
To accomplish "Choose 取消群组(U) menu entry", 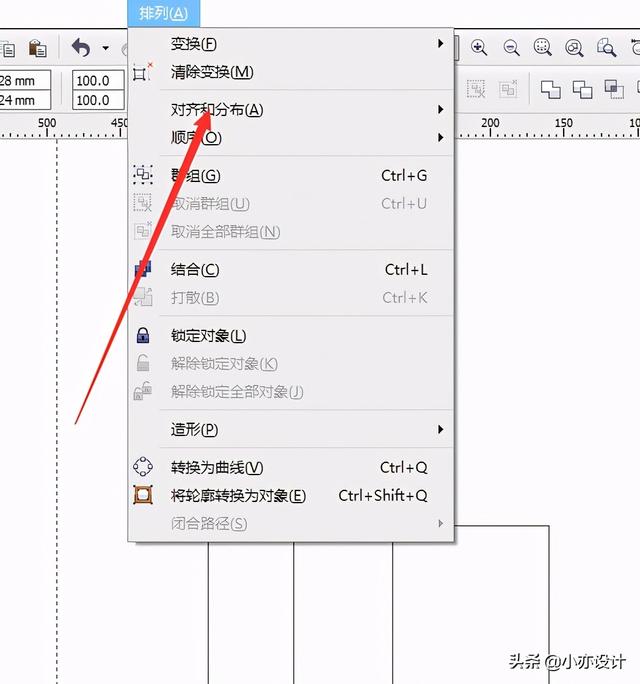I will pos(291,204).
